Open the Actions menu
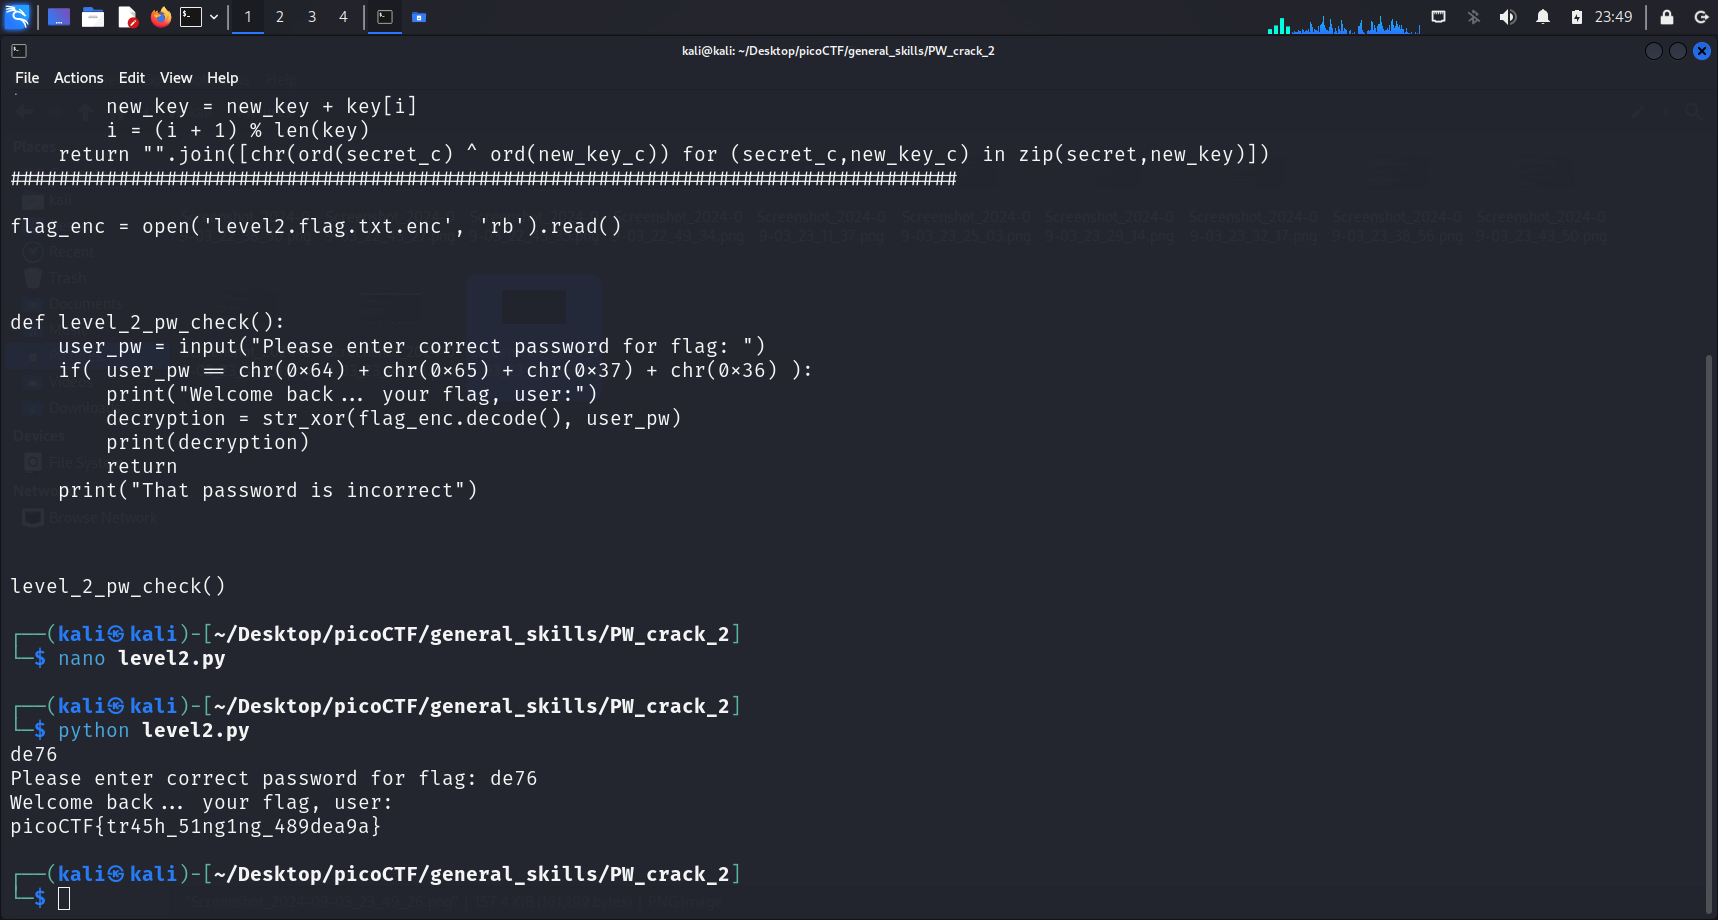The height and width of the screenshot is (920, 1718). pyautogui.click(x=78, y=78)
